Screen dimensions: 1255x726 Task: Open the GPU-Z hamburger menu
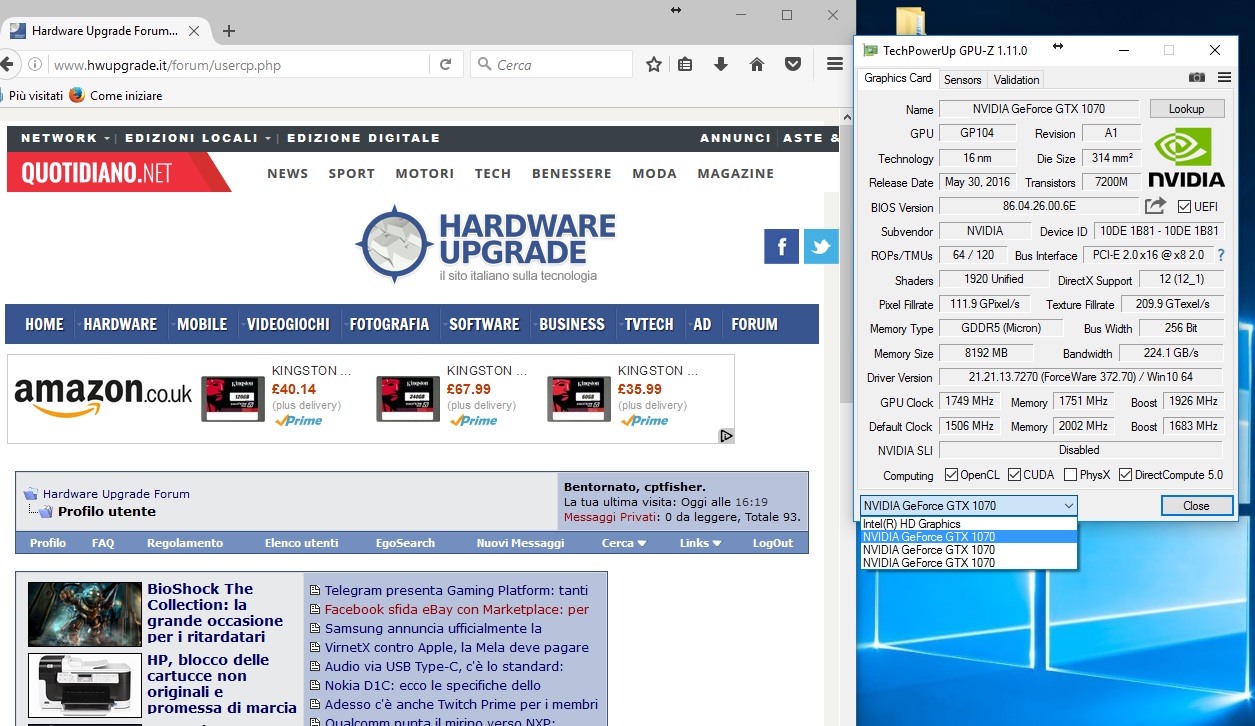point(1223,78)
